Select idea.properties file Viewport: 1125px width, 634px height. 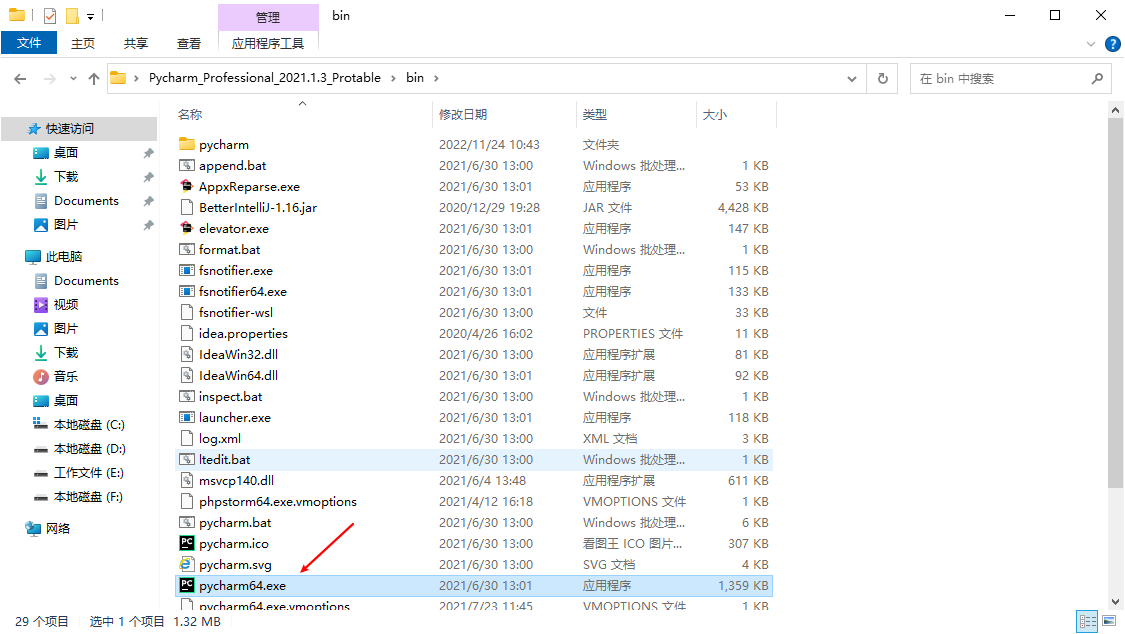(x=474, y=333)
